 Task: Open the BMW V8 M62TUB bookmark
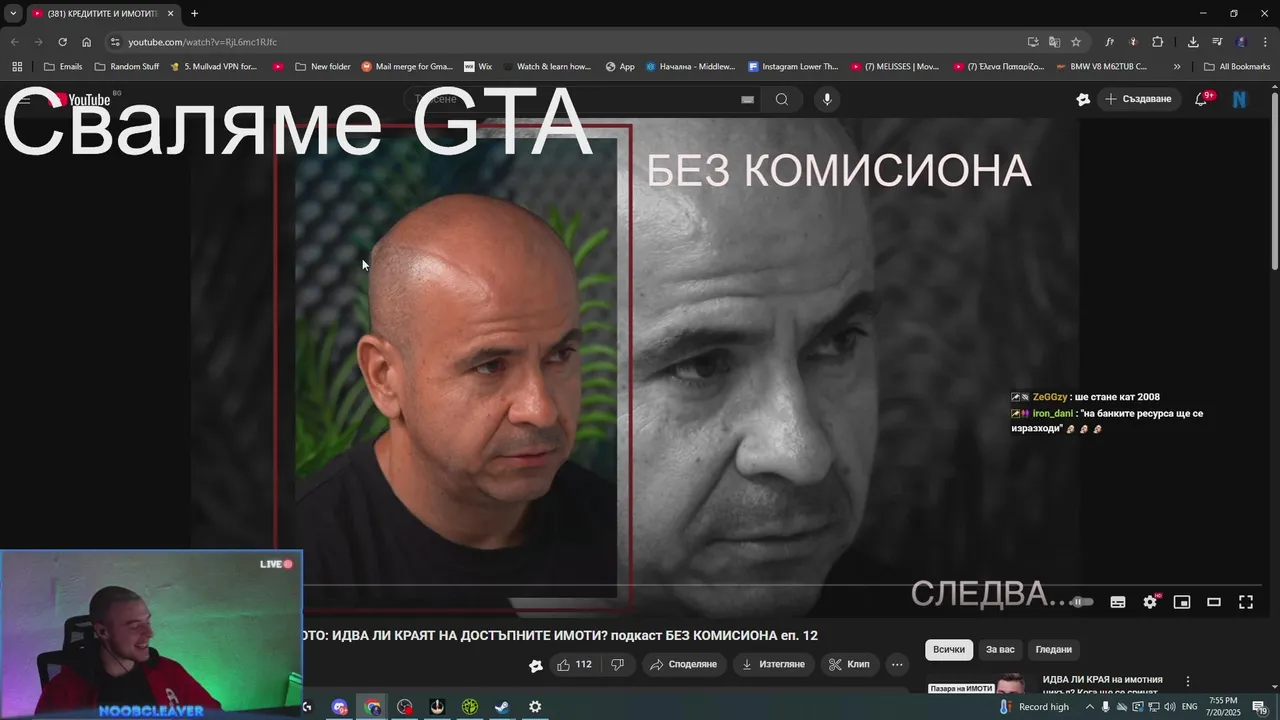pyautogui.click(x=1101, y=67)
